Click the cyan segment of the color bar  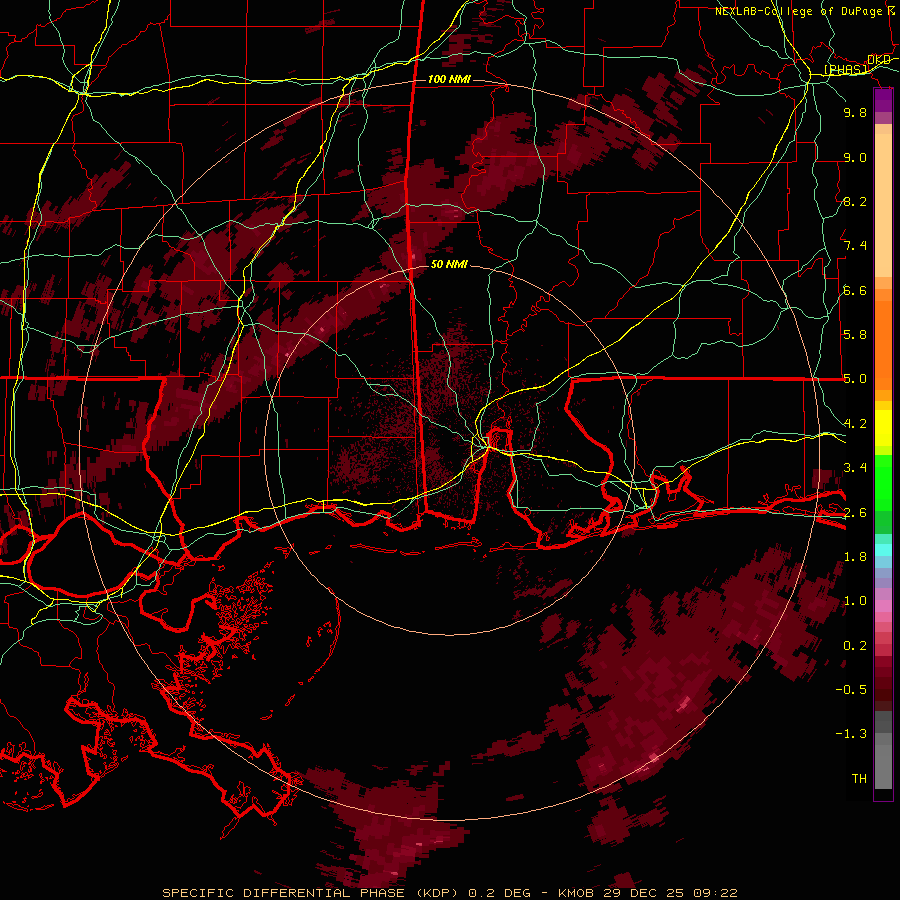(883, 550)
